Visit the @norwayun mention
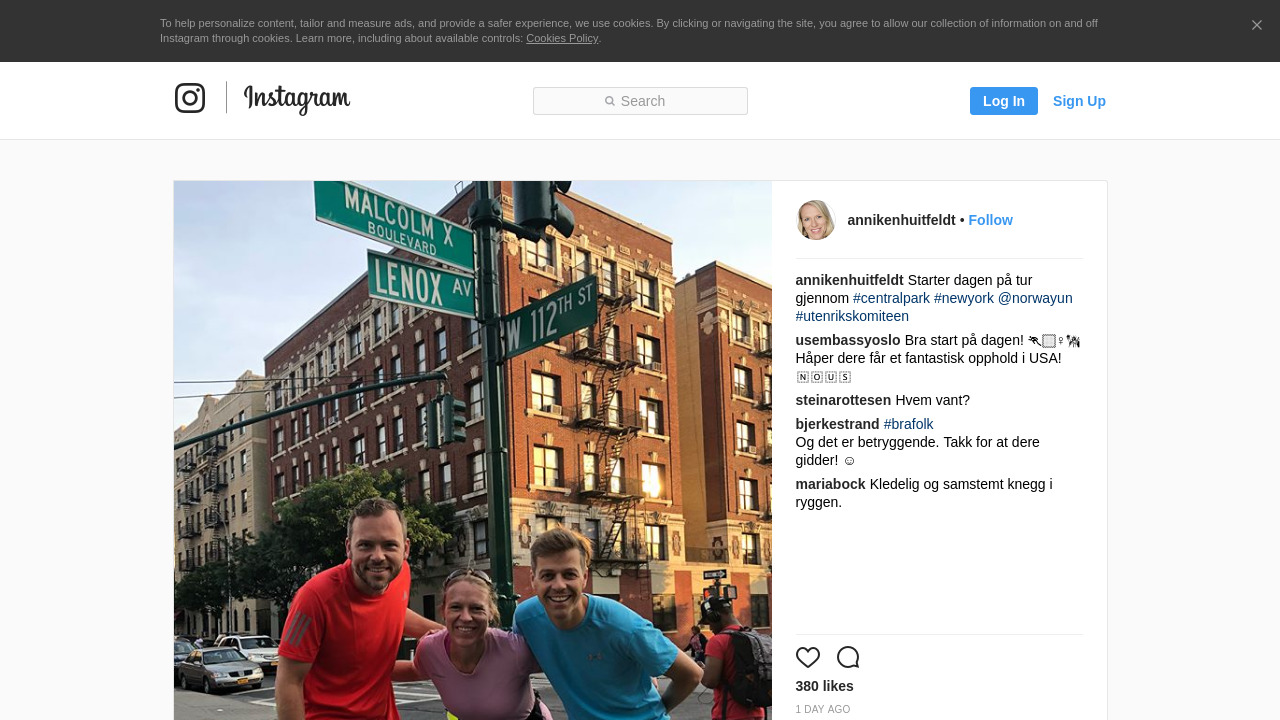Viewport: 1280px width, 720px height. pyautogui.click(x=1035, y=298)
